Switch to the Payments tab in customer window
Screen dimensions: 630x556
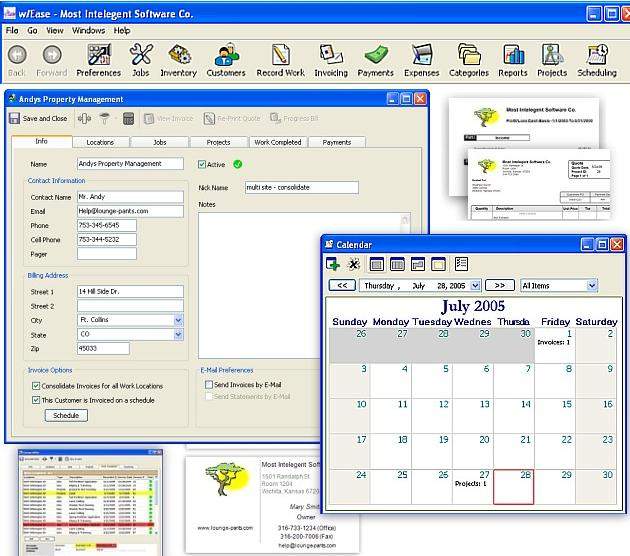pyautogui.click(x=337, y=142)
